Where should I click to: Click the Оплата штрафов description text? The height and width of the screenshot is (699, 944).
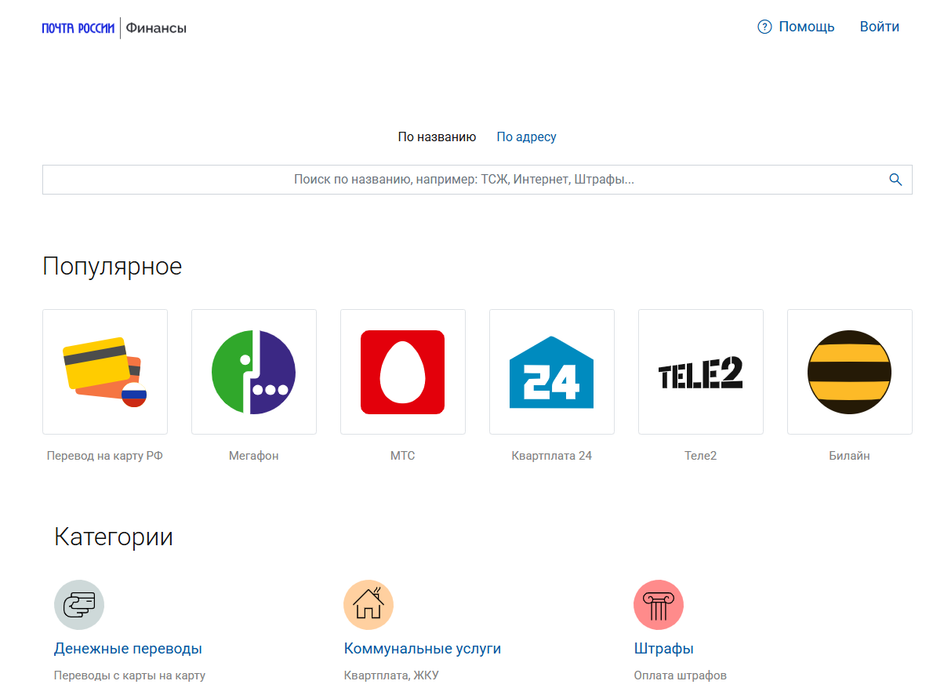pyautogui.click(x=680, y=676)
